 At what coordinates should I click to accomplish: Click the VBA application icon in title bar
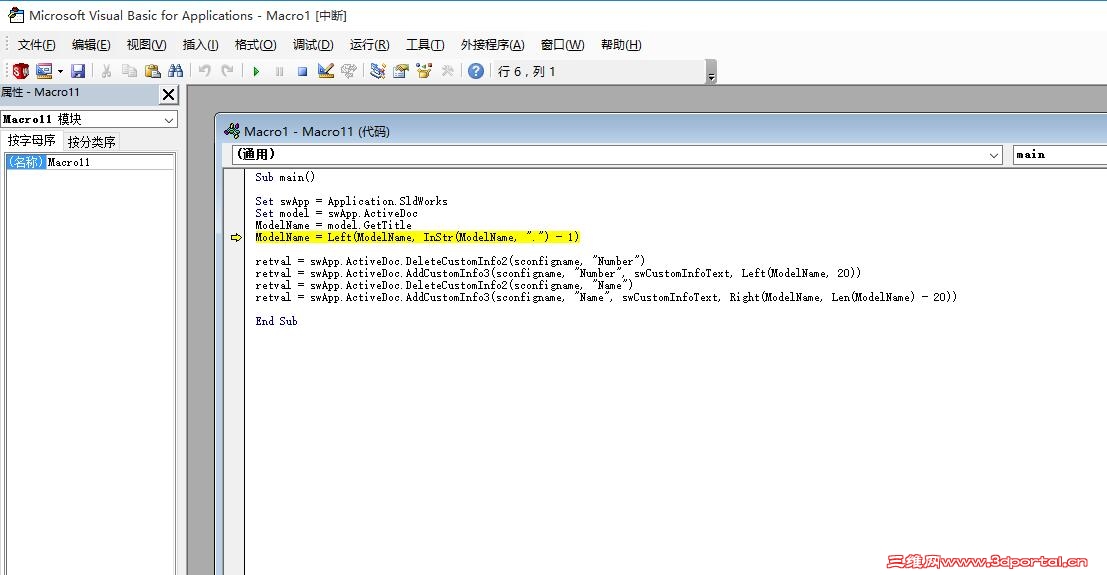(x=16, y=15)
